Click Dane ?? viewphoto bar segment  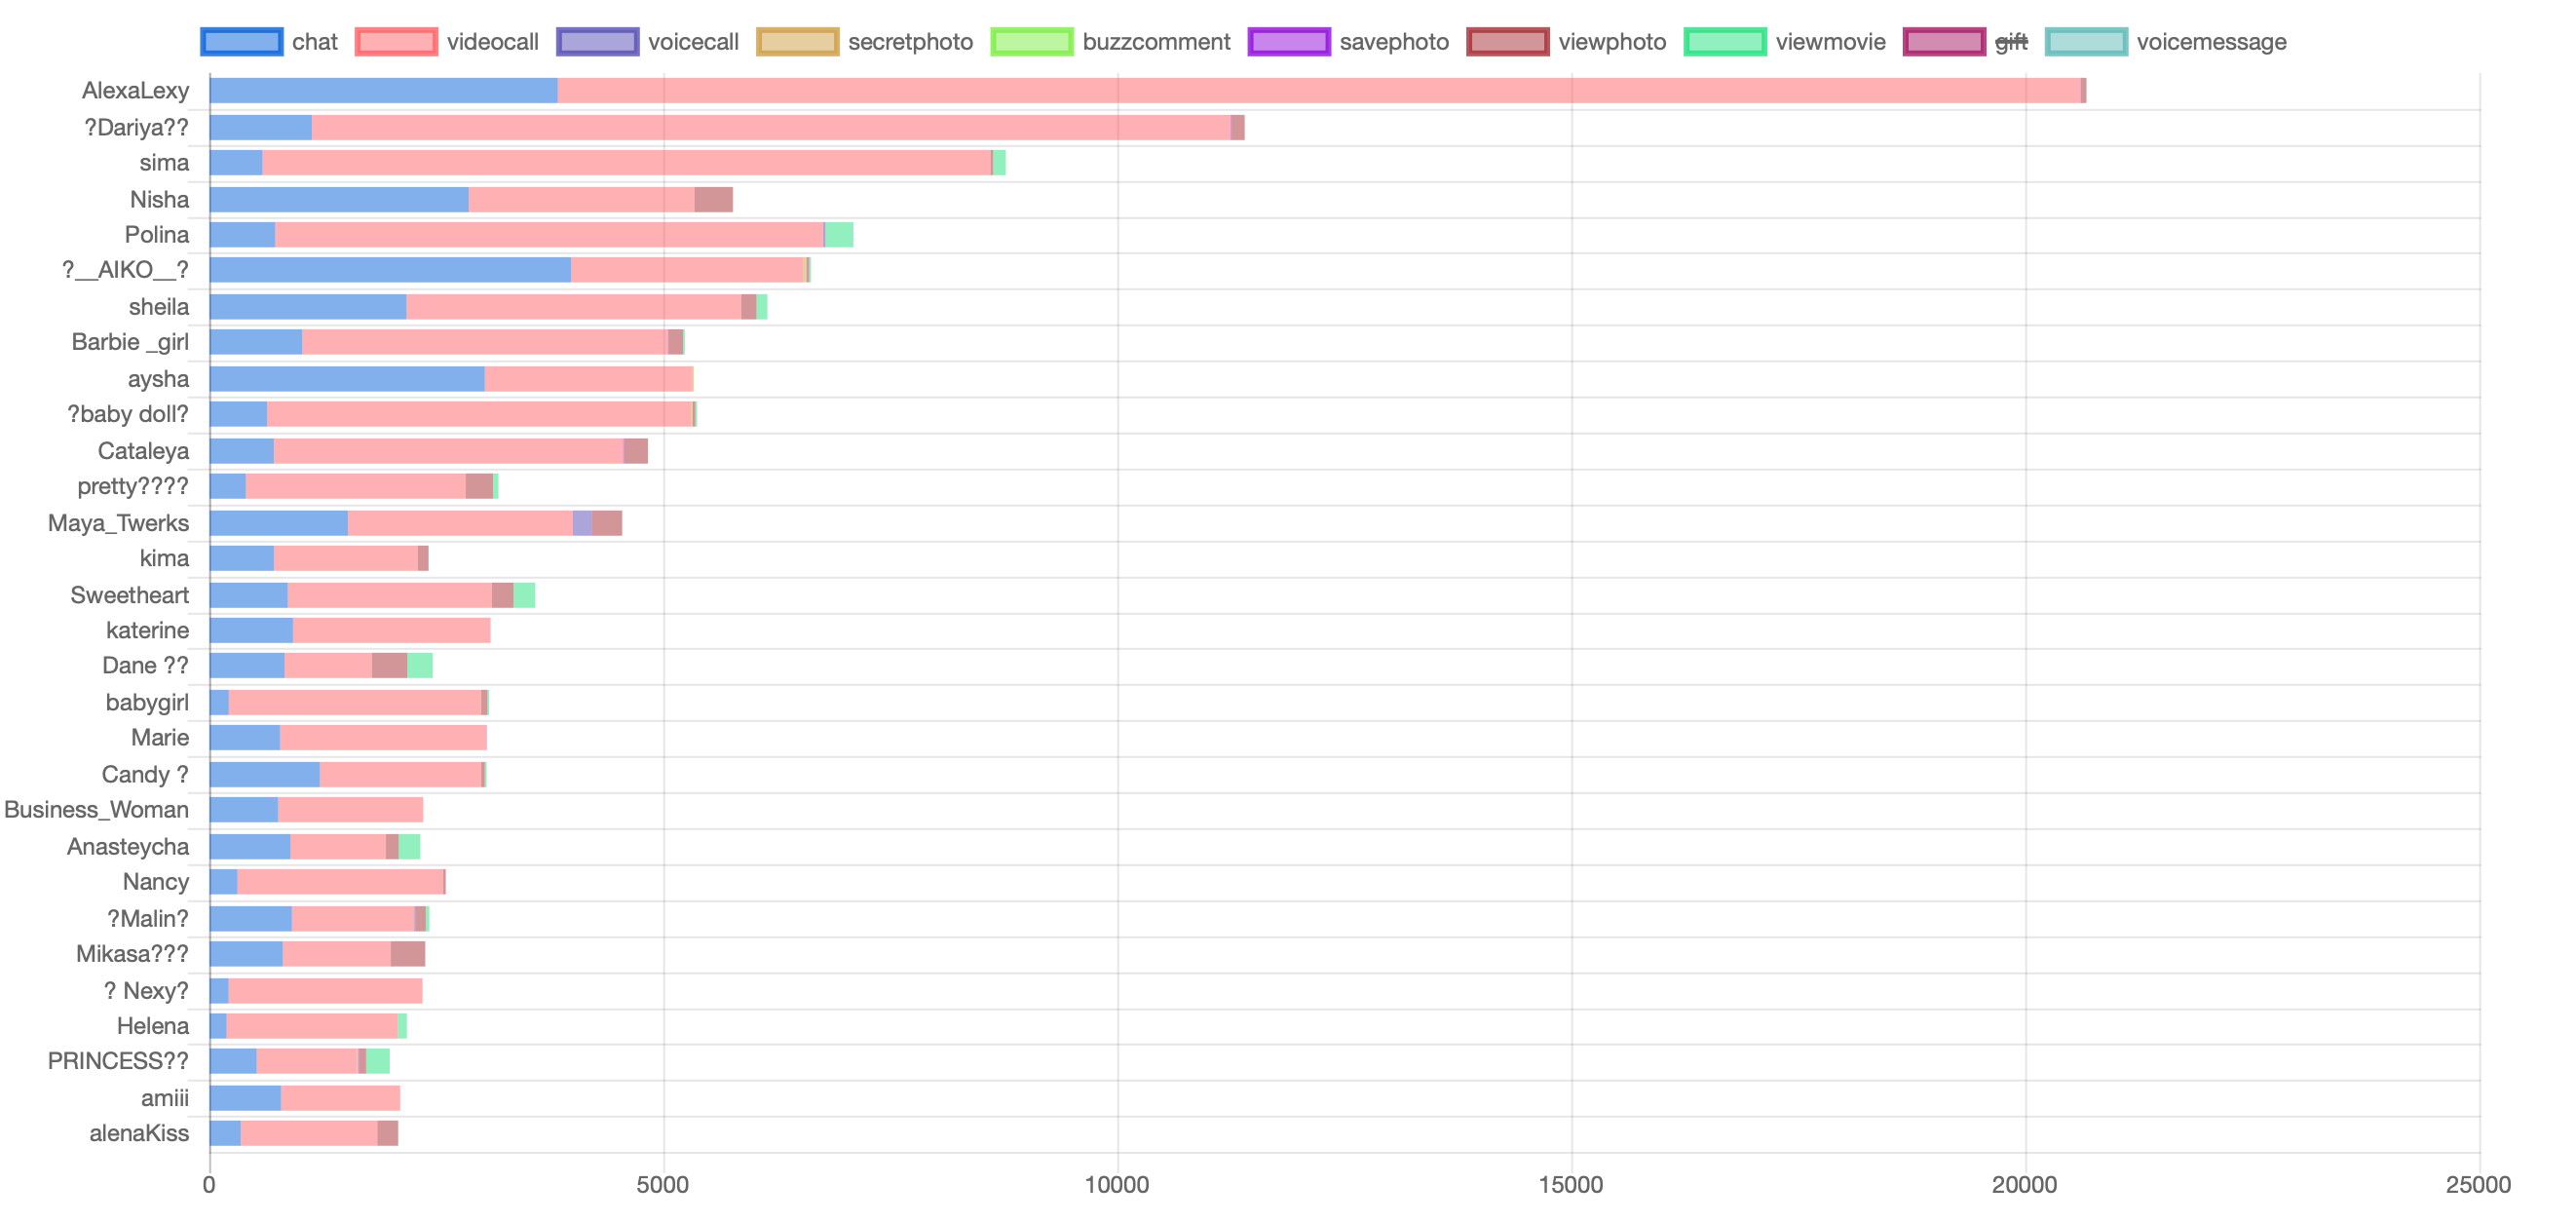point(389,666)
